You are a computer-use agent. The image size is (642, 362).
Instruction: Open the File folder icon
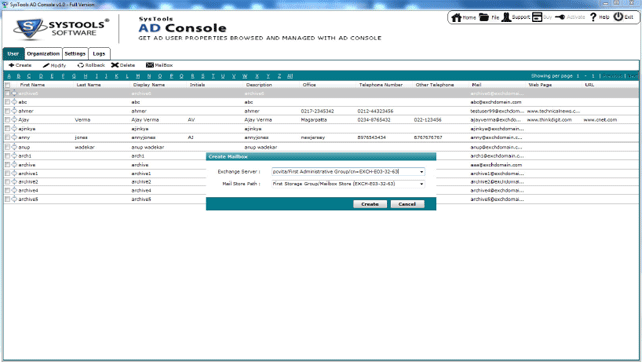pyautogui.click(x=484, y=17)
